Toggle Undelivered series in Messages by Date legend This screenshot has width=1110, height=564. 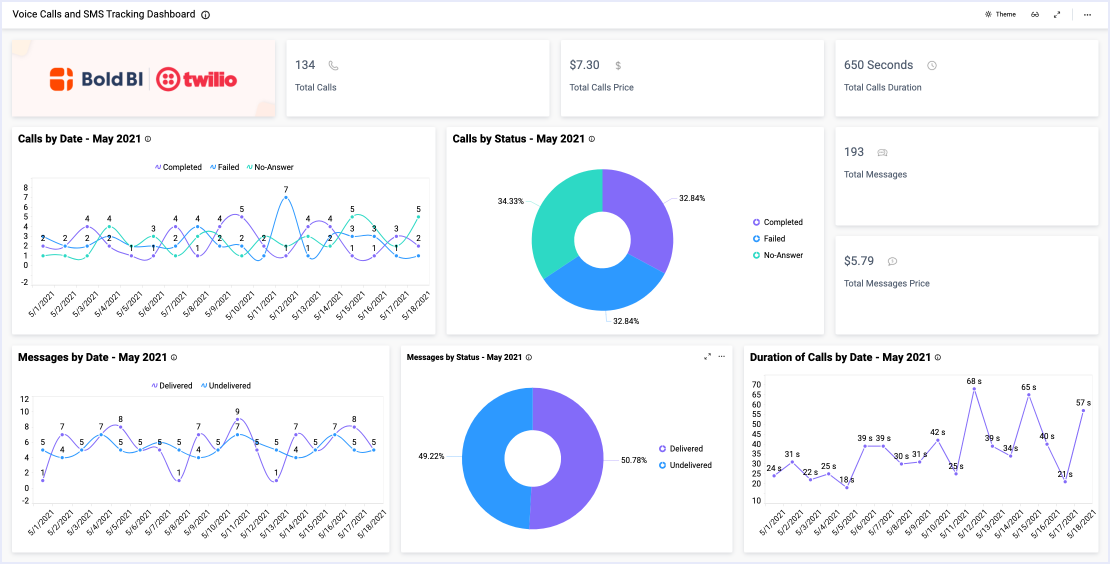pyautogui.click(x=226, y=385)
